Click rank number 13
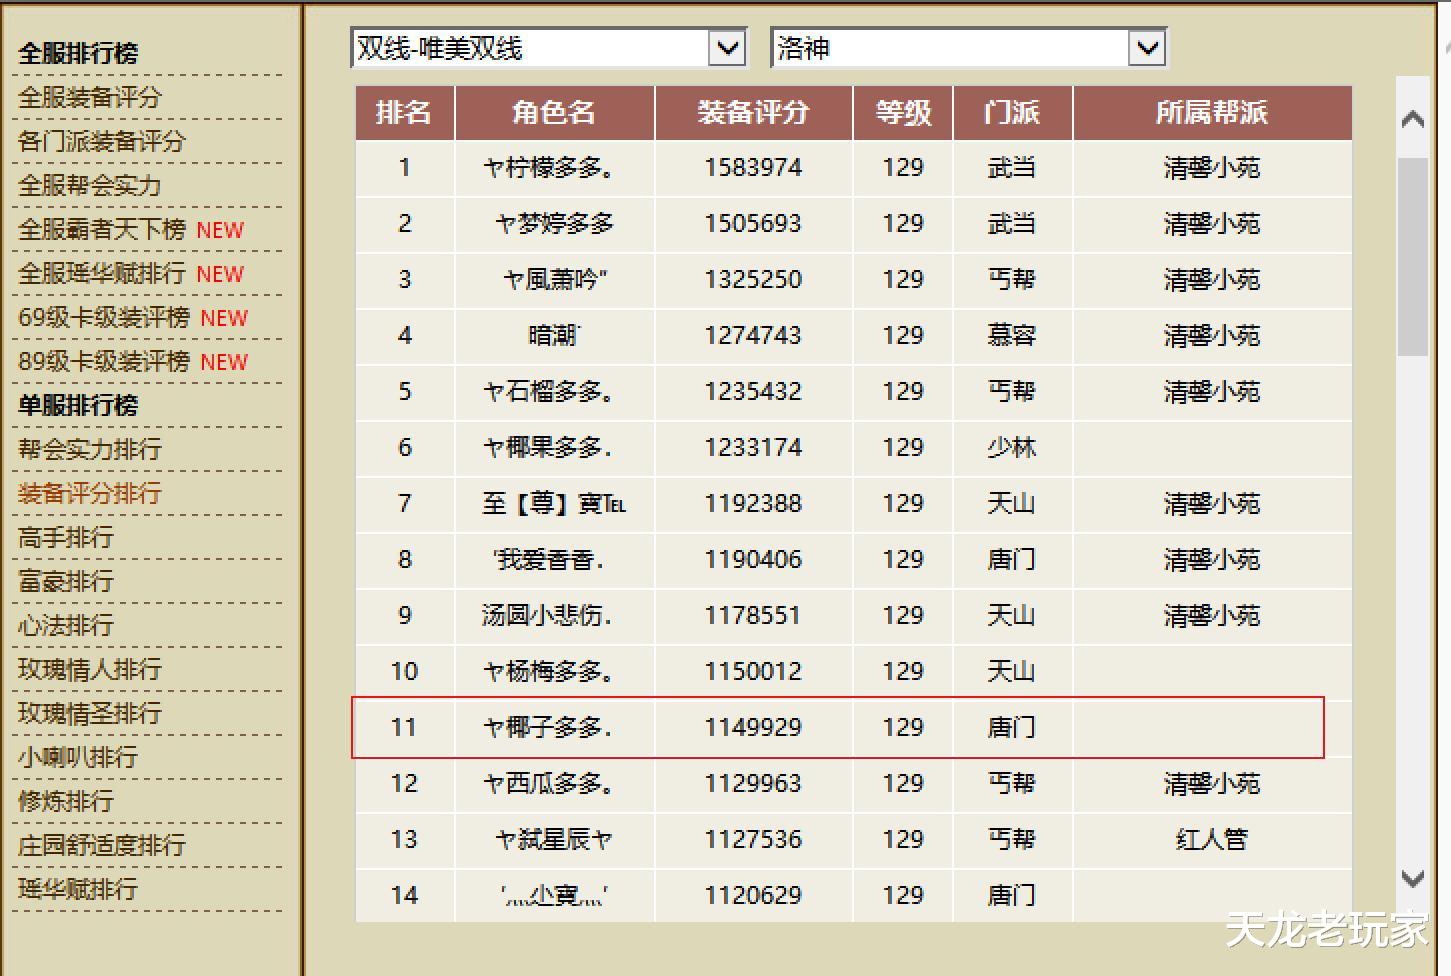 [x=404, y=840]
